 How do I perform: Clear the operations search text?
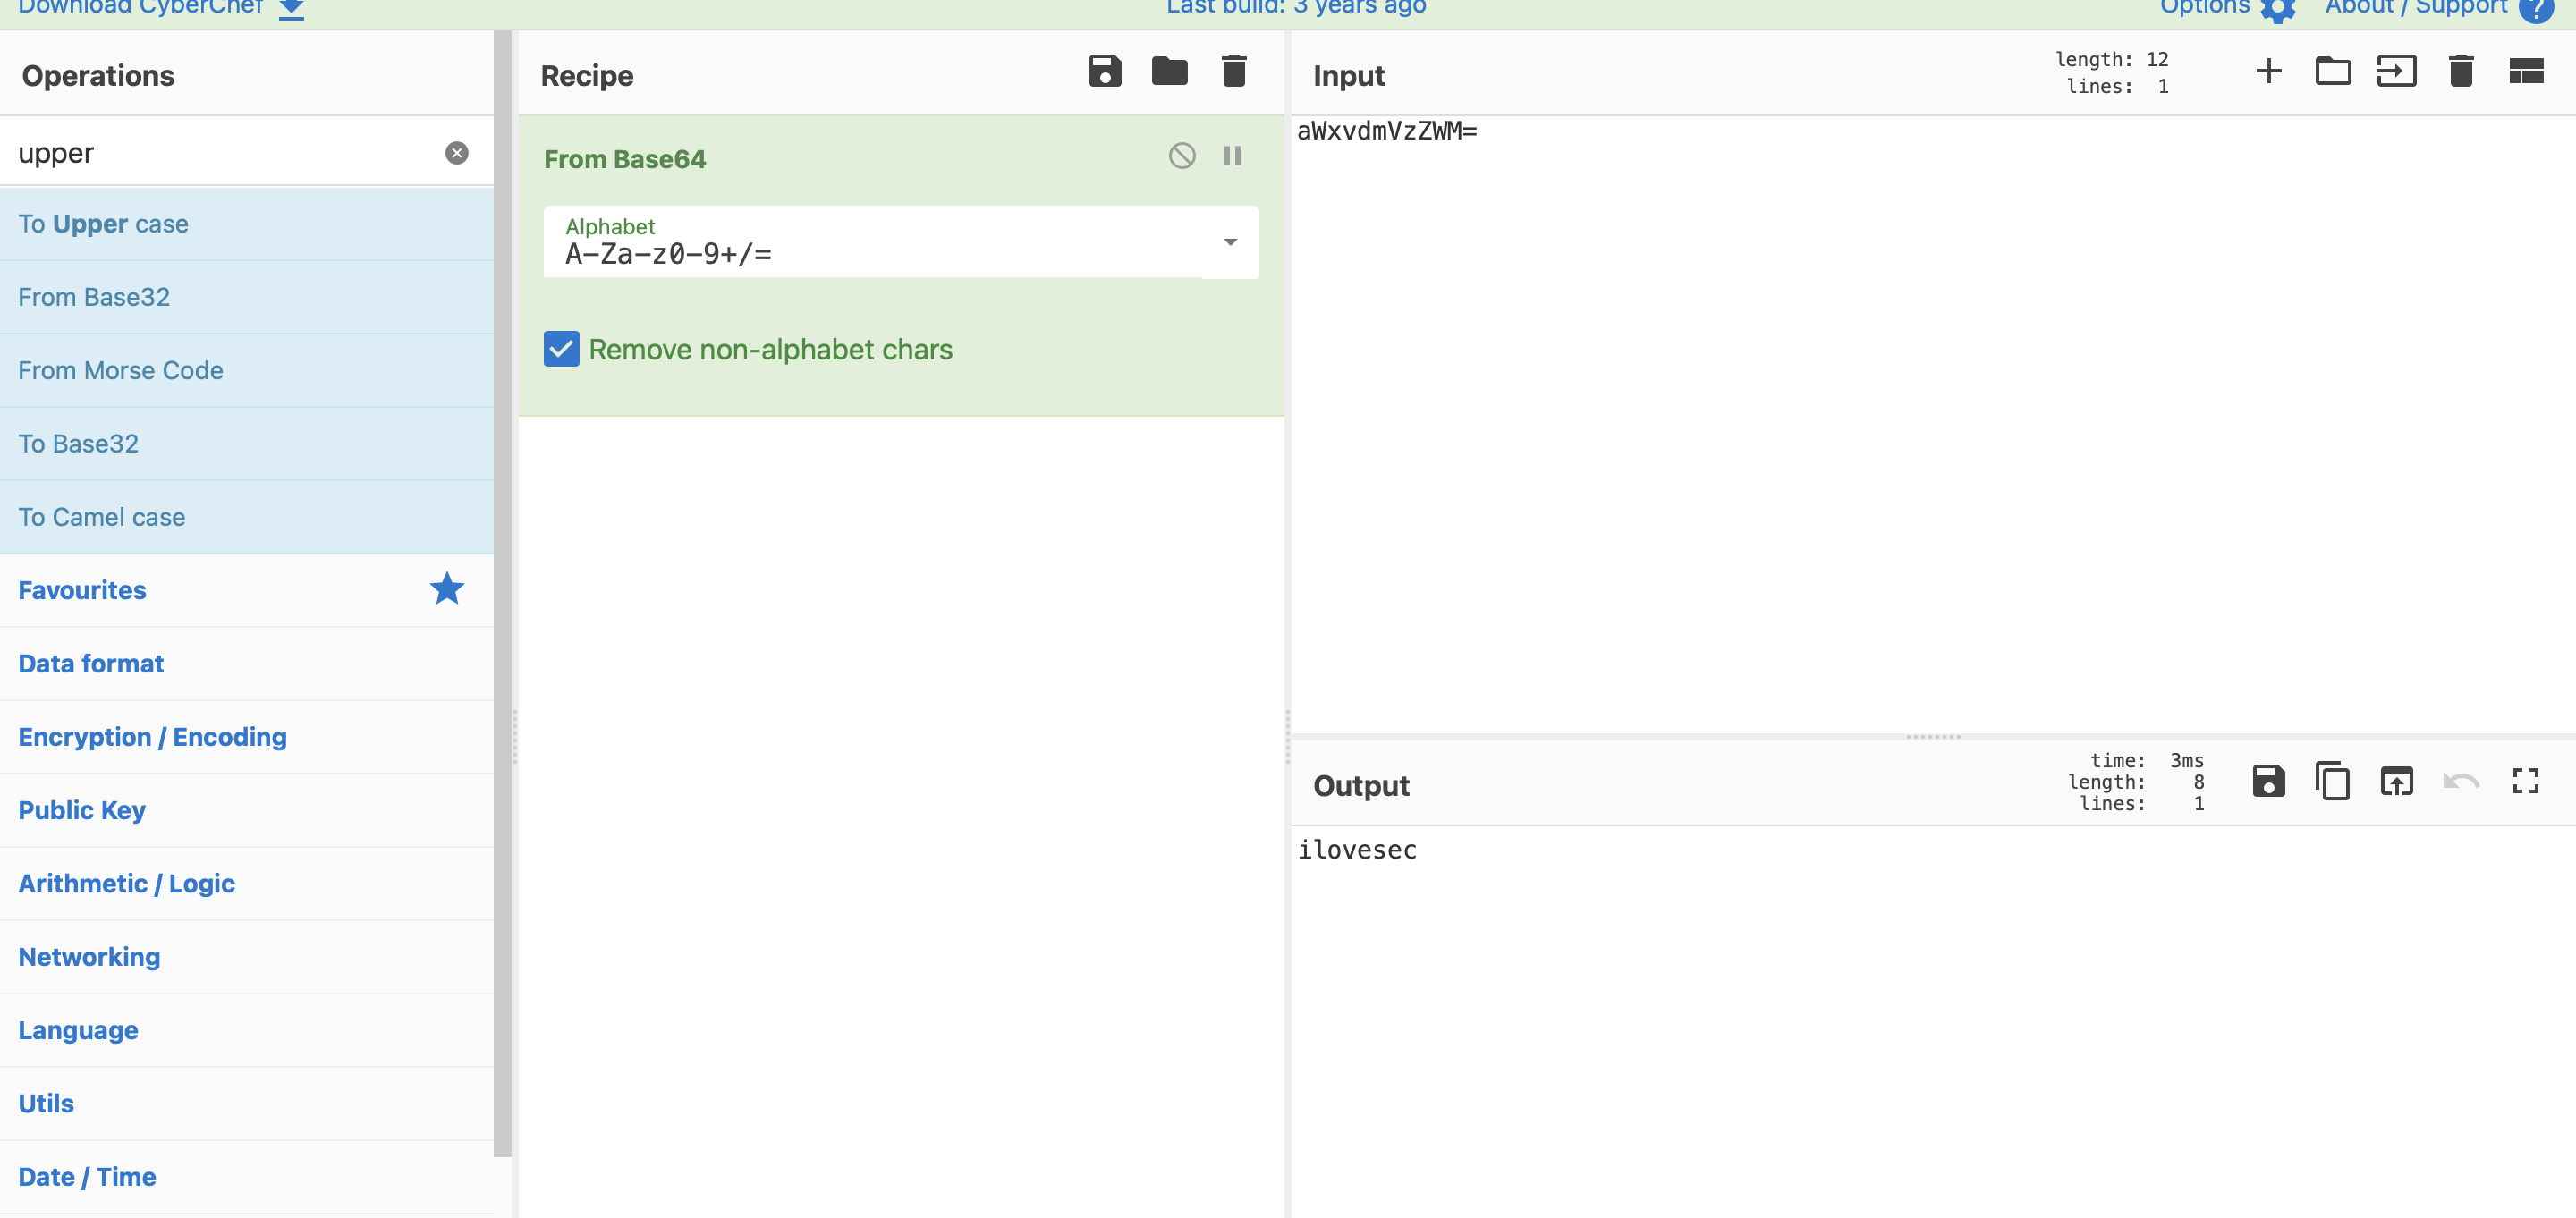pos(456,153)
